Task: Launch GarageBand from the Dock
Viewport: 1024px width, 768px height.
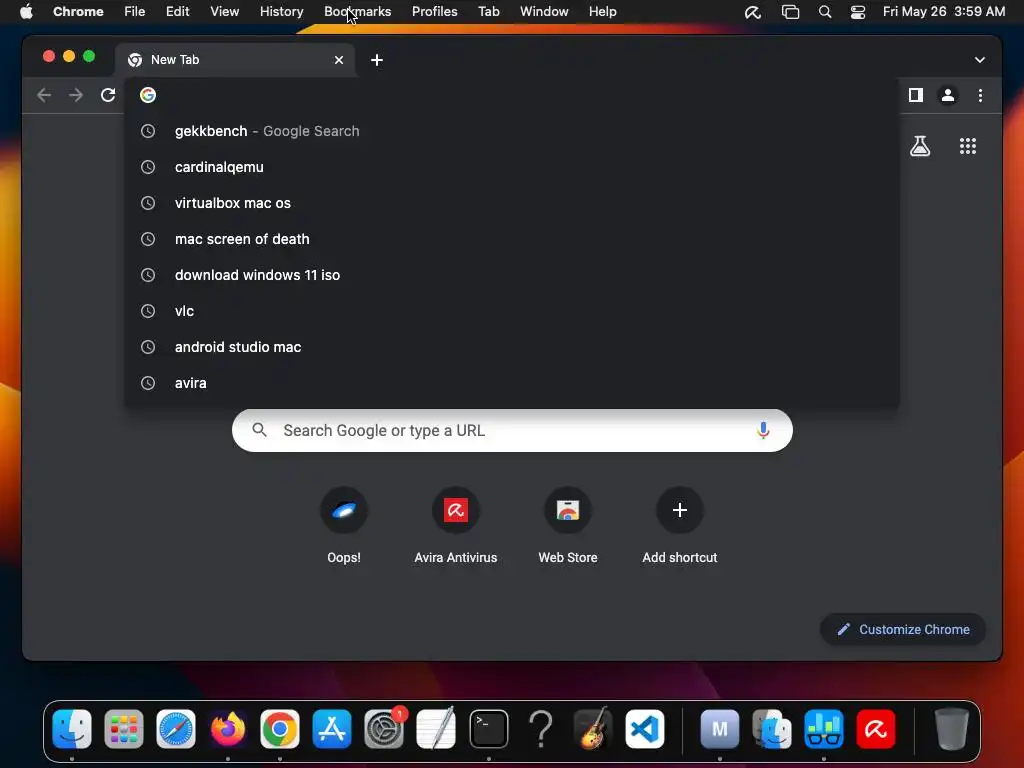Action: click(593, 729)
